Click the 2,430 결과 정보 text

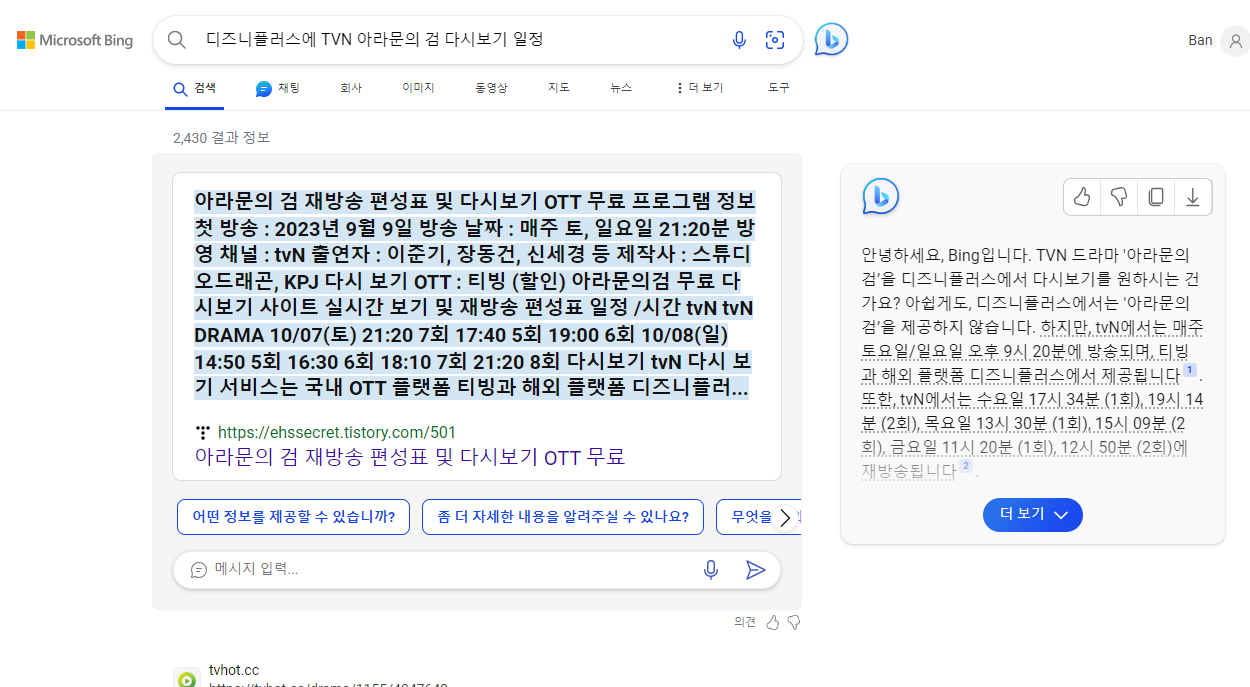(221, 137)
